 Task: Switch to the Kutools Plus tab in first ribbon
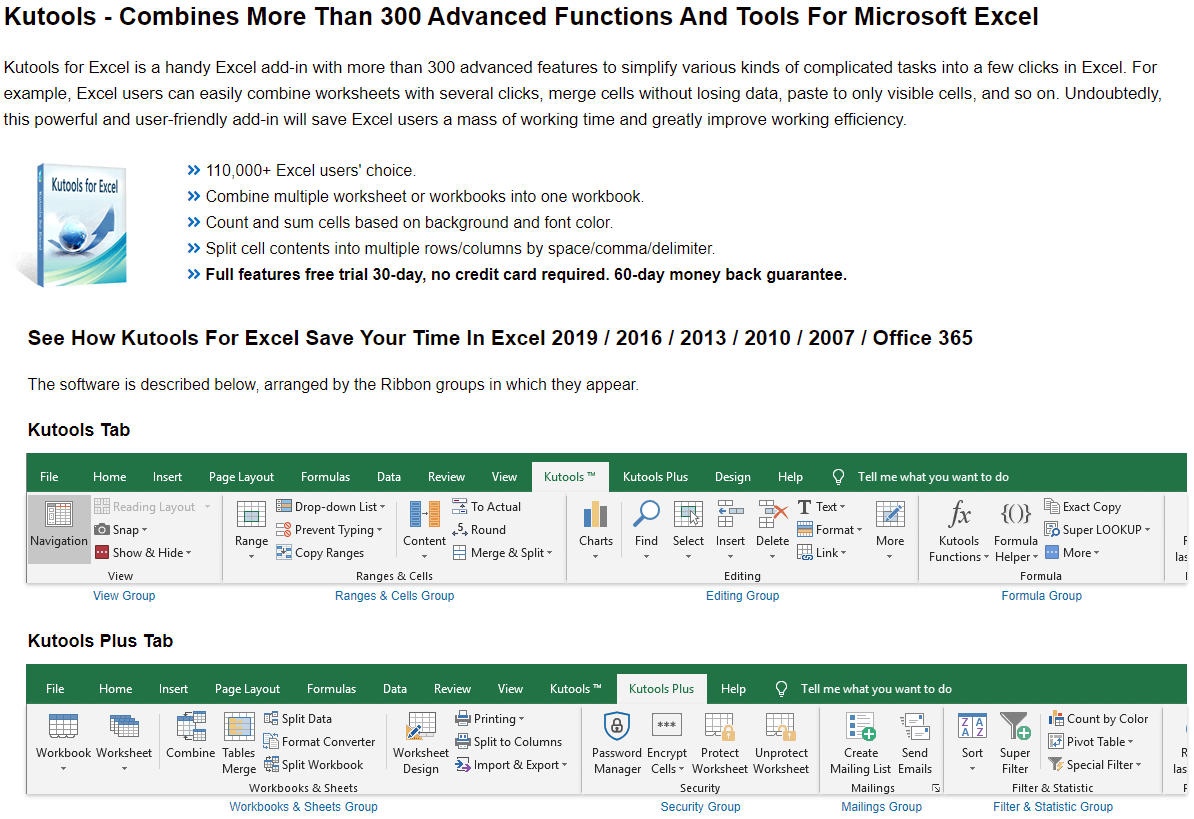(655, 477)
